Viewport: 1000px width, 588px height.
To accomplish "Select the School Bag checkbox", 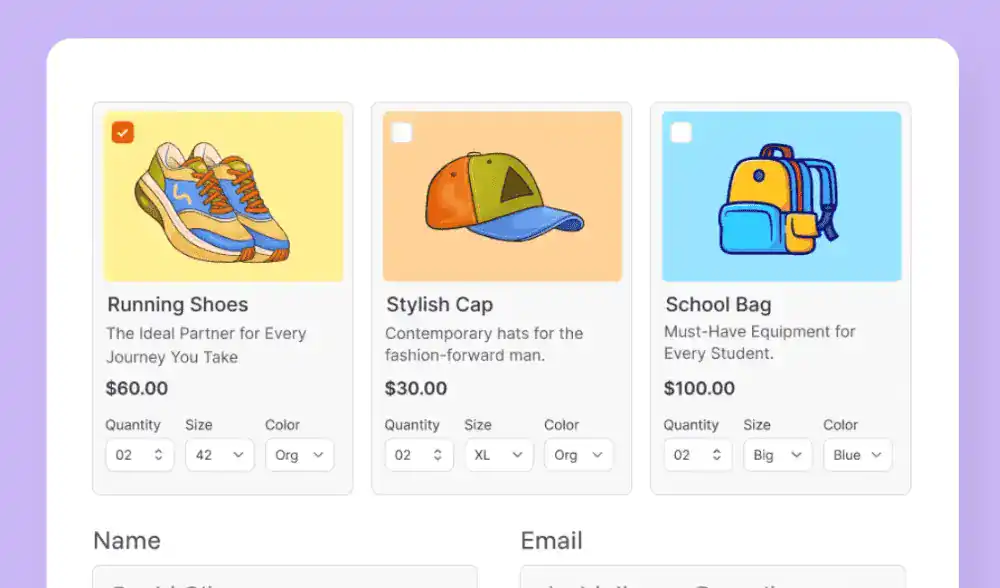I will [x=681, y=132].
